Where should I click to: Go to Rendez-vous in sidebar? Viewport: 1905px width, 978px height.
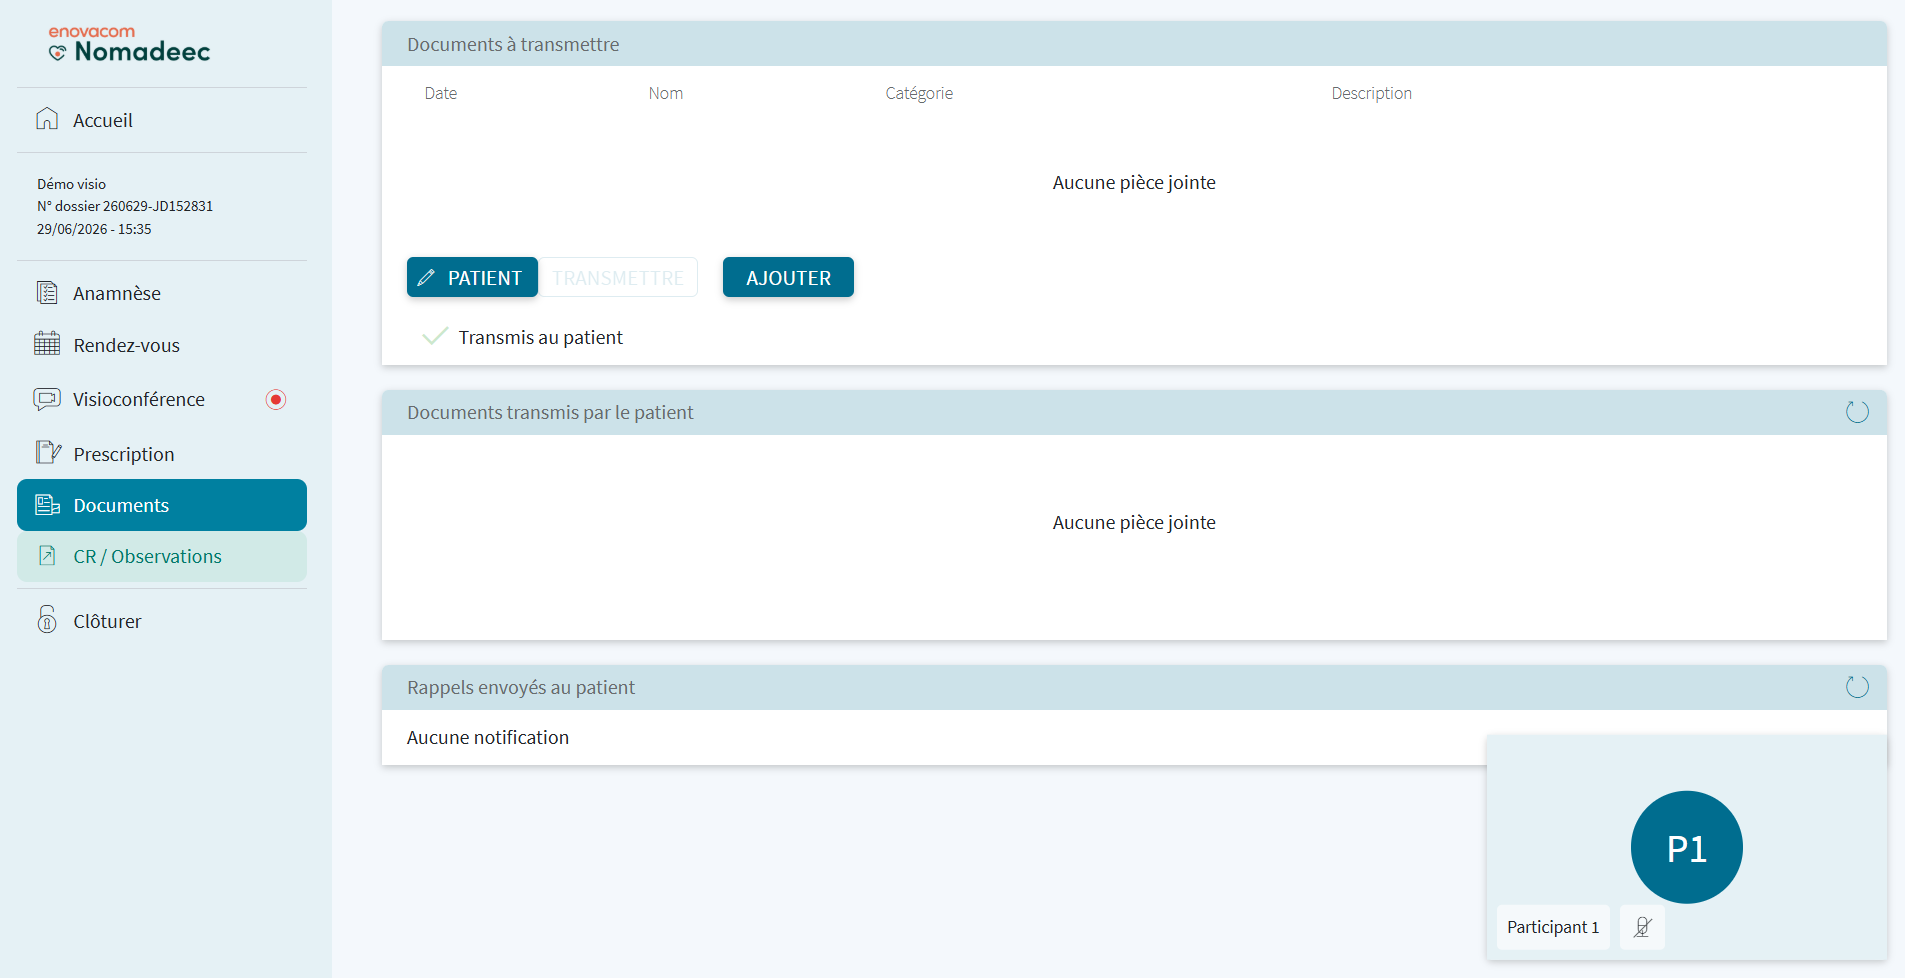[x=162, y=345]
